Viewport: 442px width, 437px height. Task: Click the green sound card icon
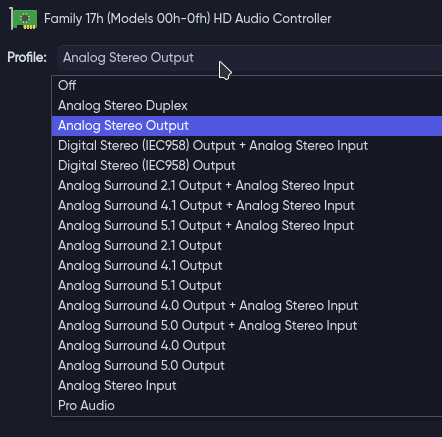click(23, 19)
